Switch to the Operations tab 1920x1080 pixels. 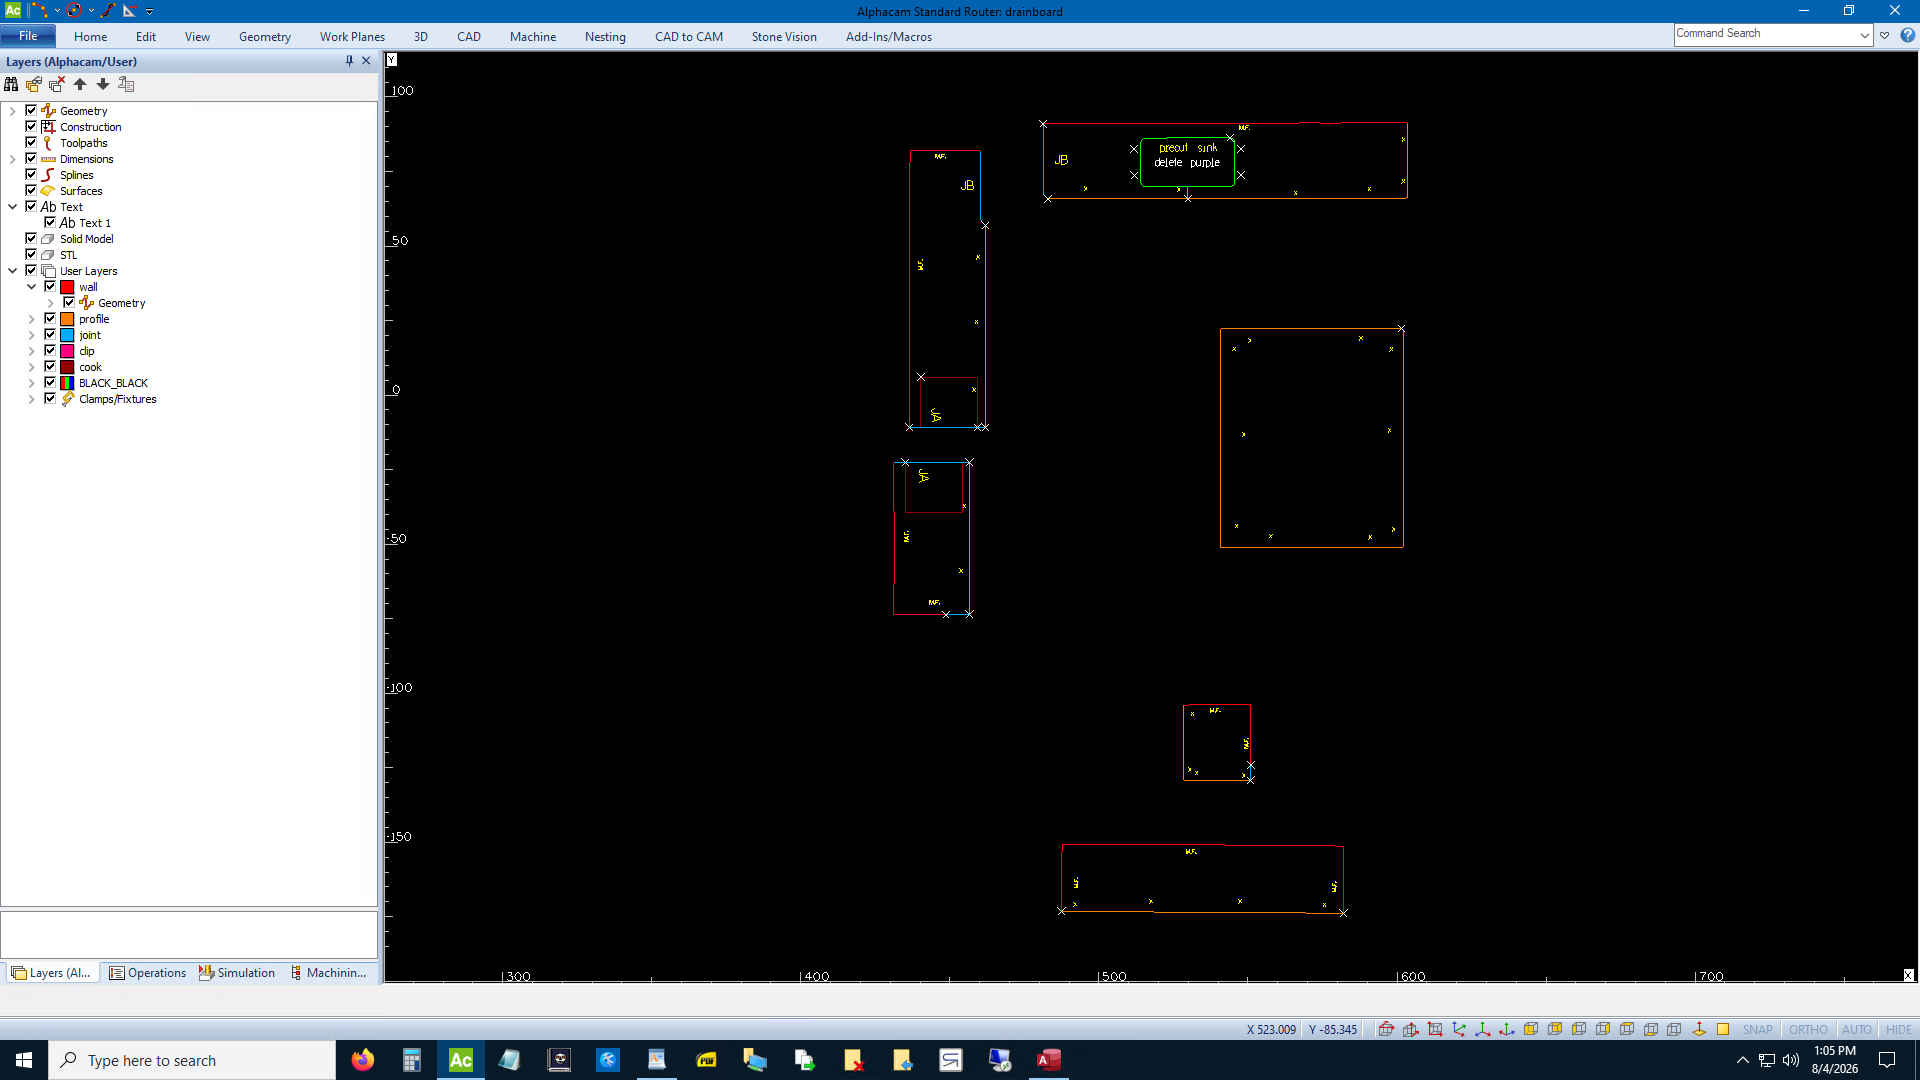[x=147, y=973]
